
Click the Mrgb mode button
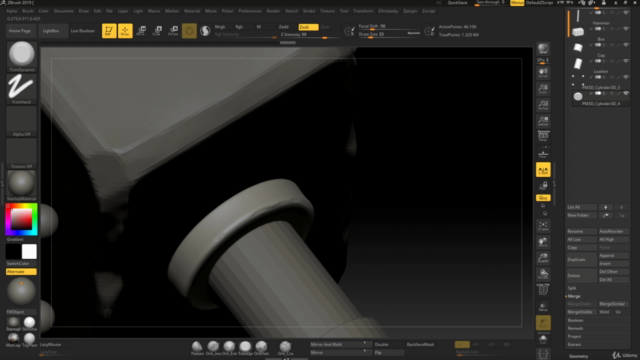[x=220, y=27]
